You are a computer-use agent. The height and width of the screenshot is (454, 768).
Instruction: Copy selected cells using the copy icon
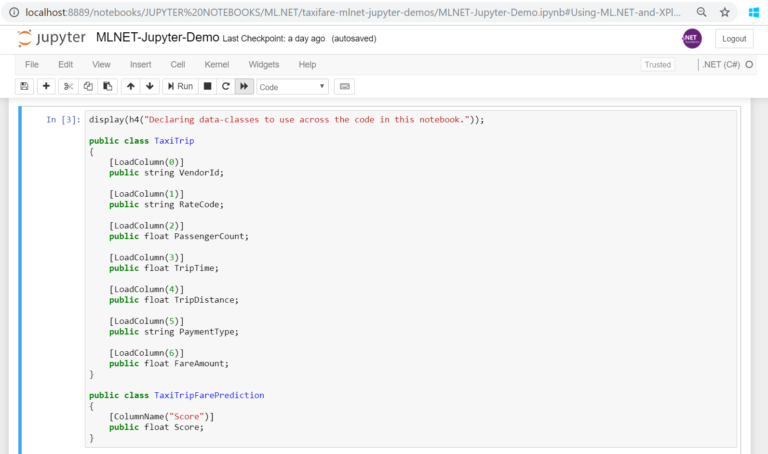point(88,86)
